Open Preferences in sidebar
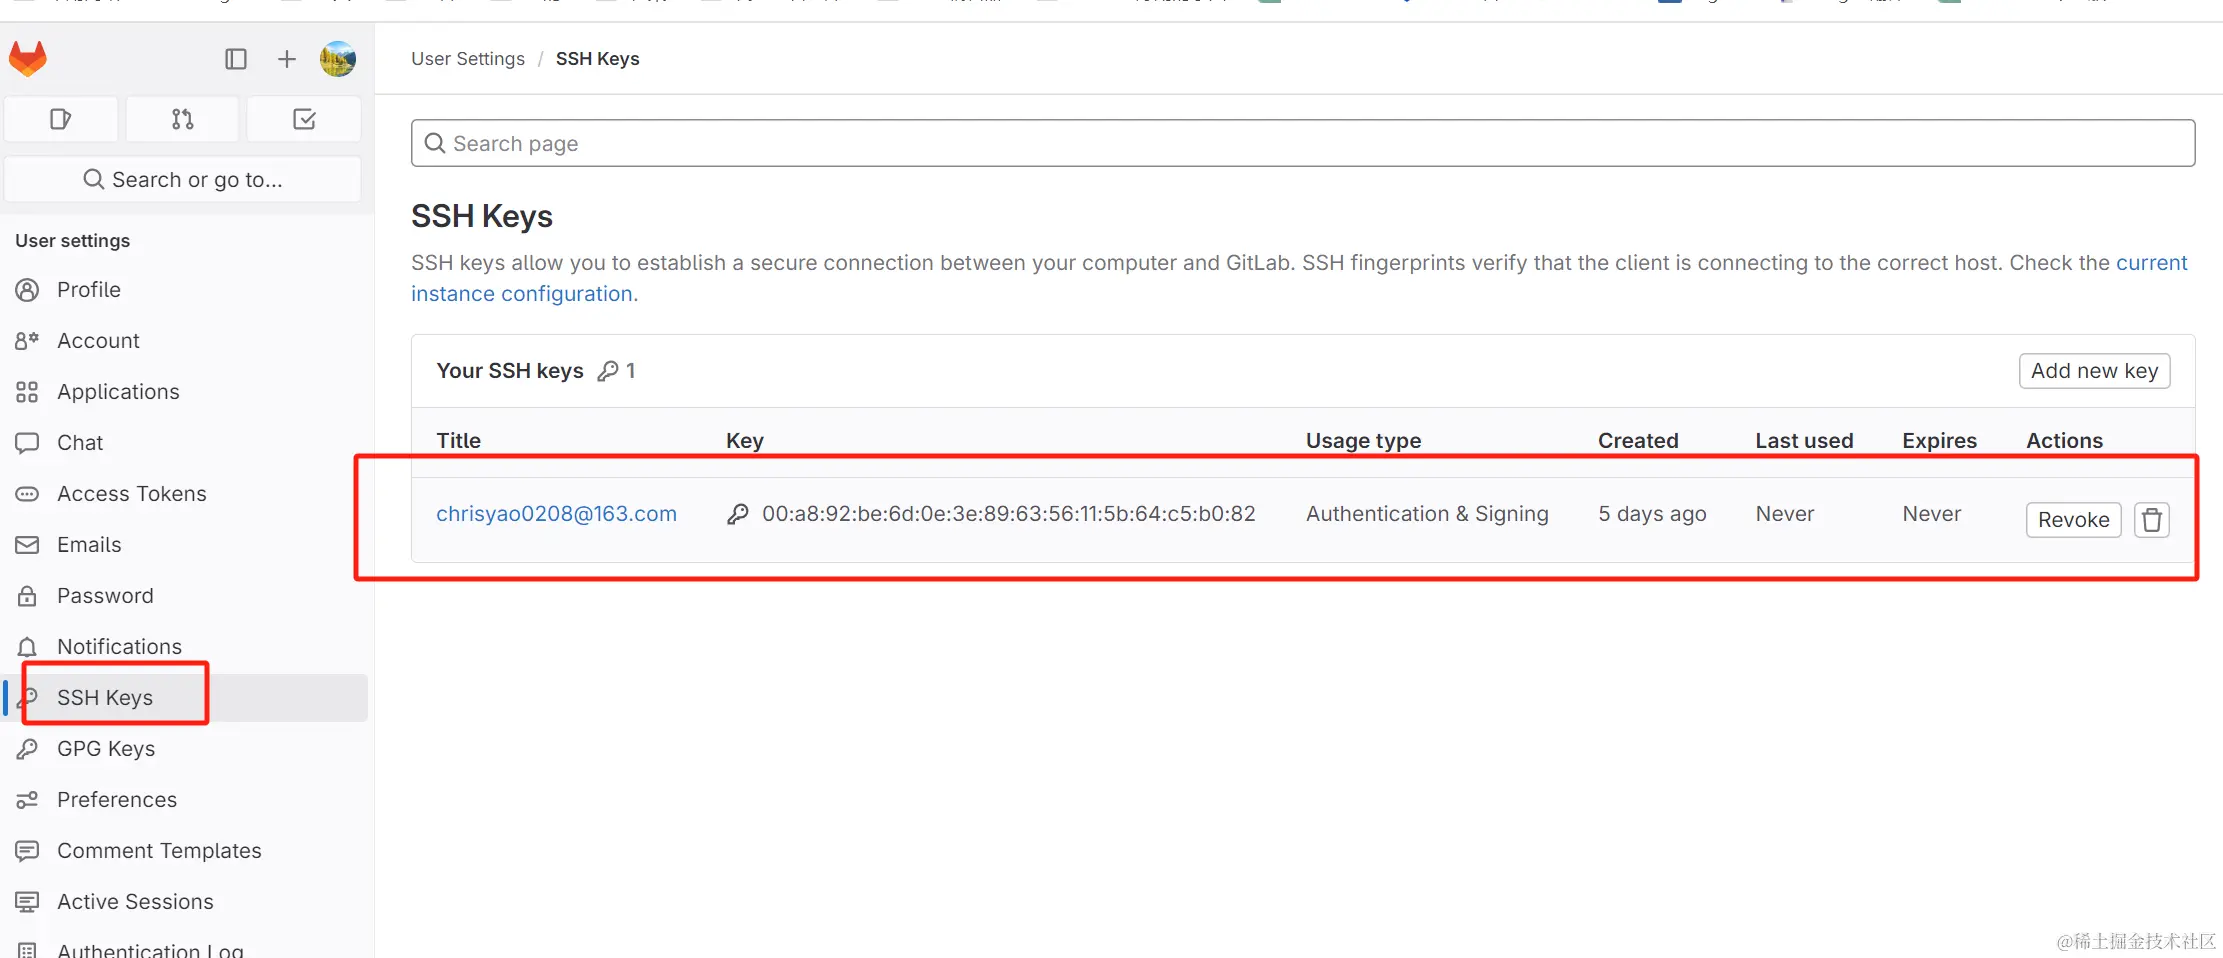Image resolution: width=2223 pixels, height=958 pixels. point(186,800)
